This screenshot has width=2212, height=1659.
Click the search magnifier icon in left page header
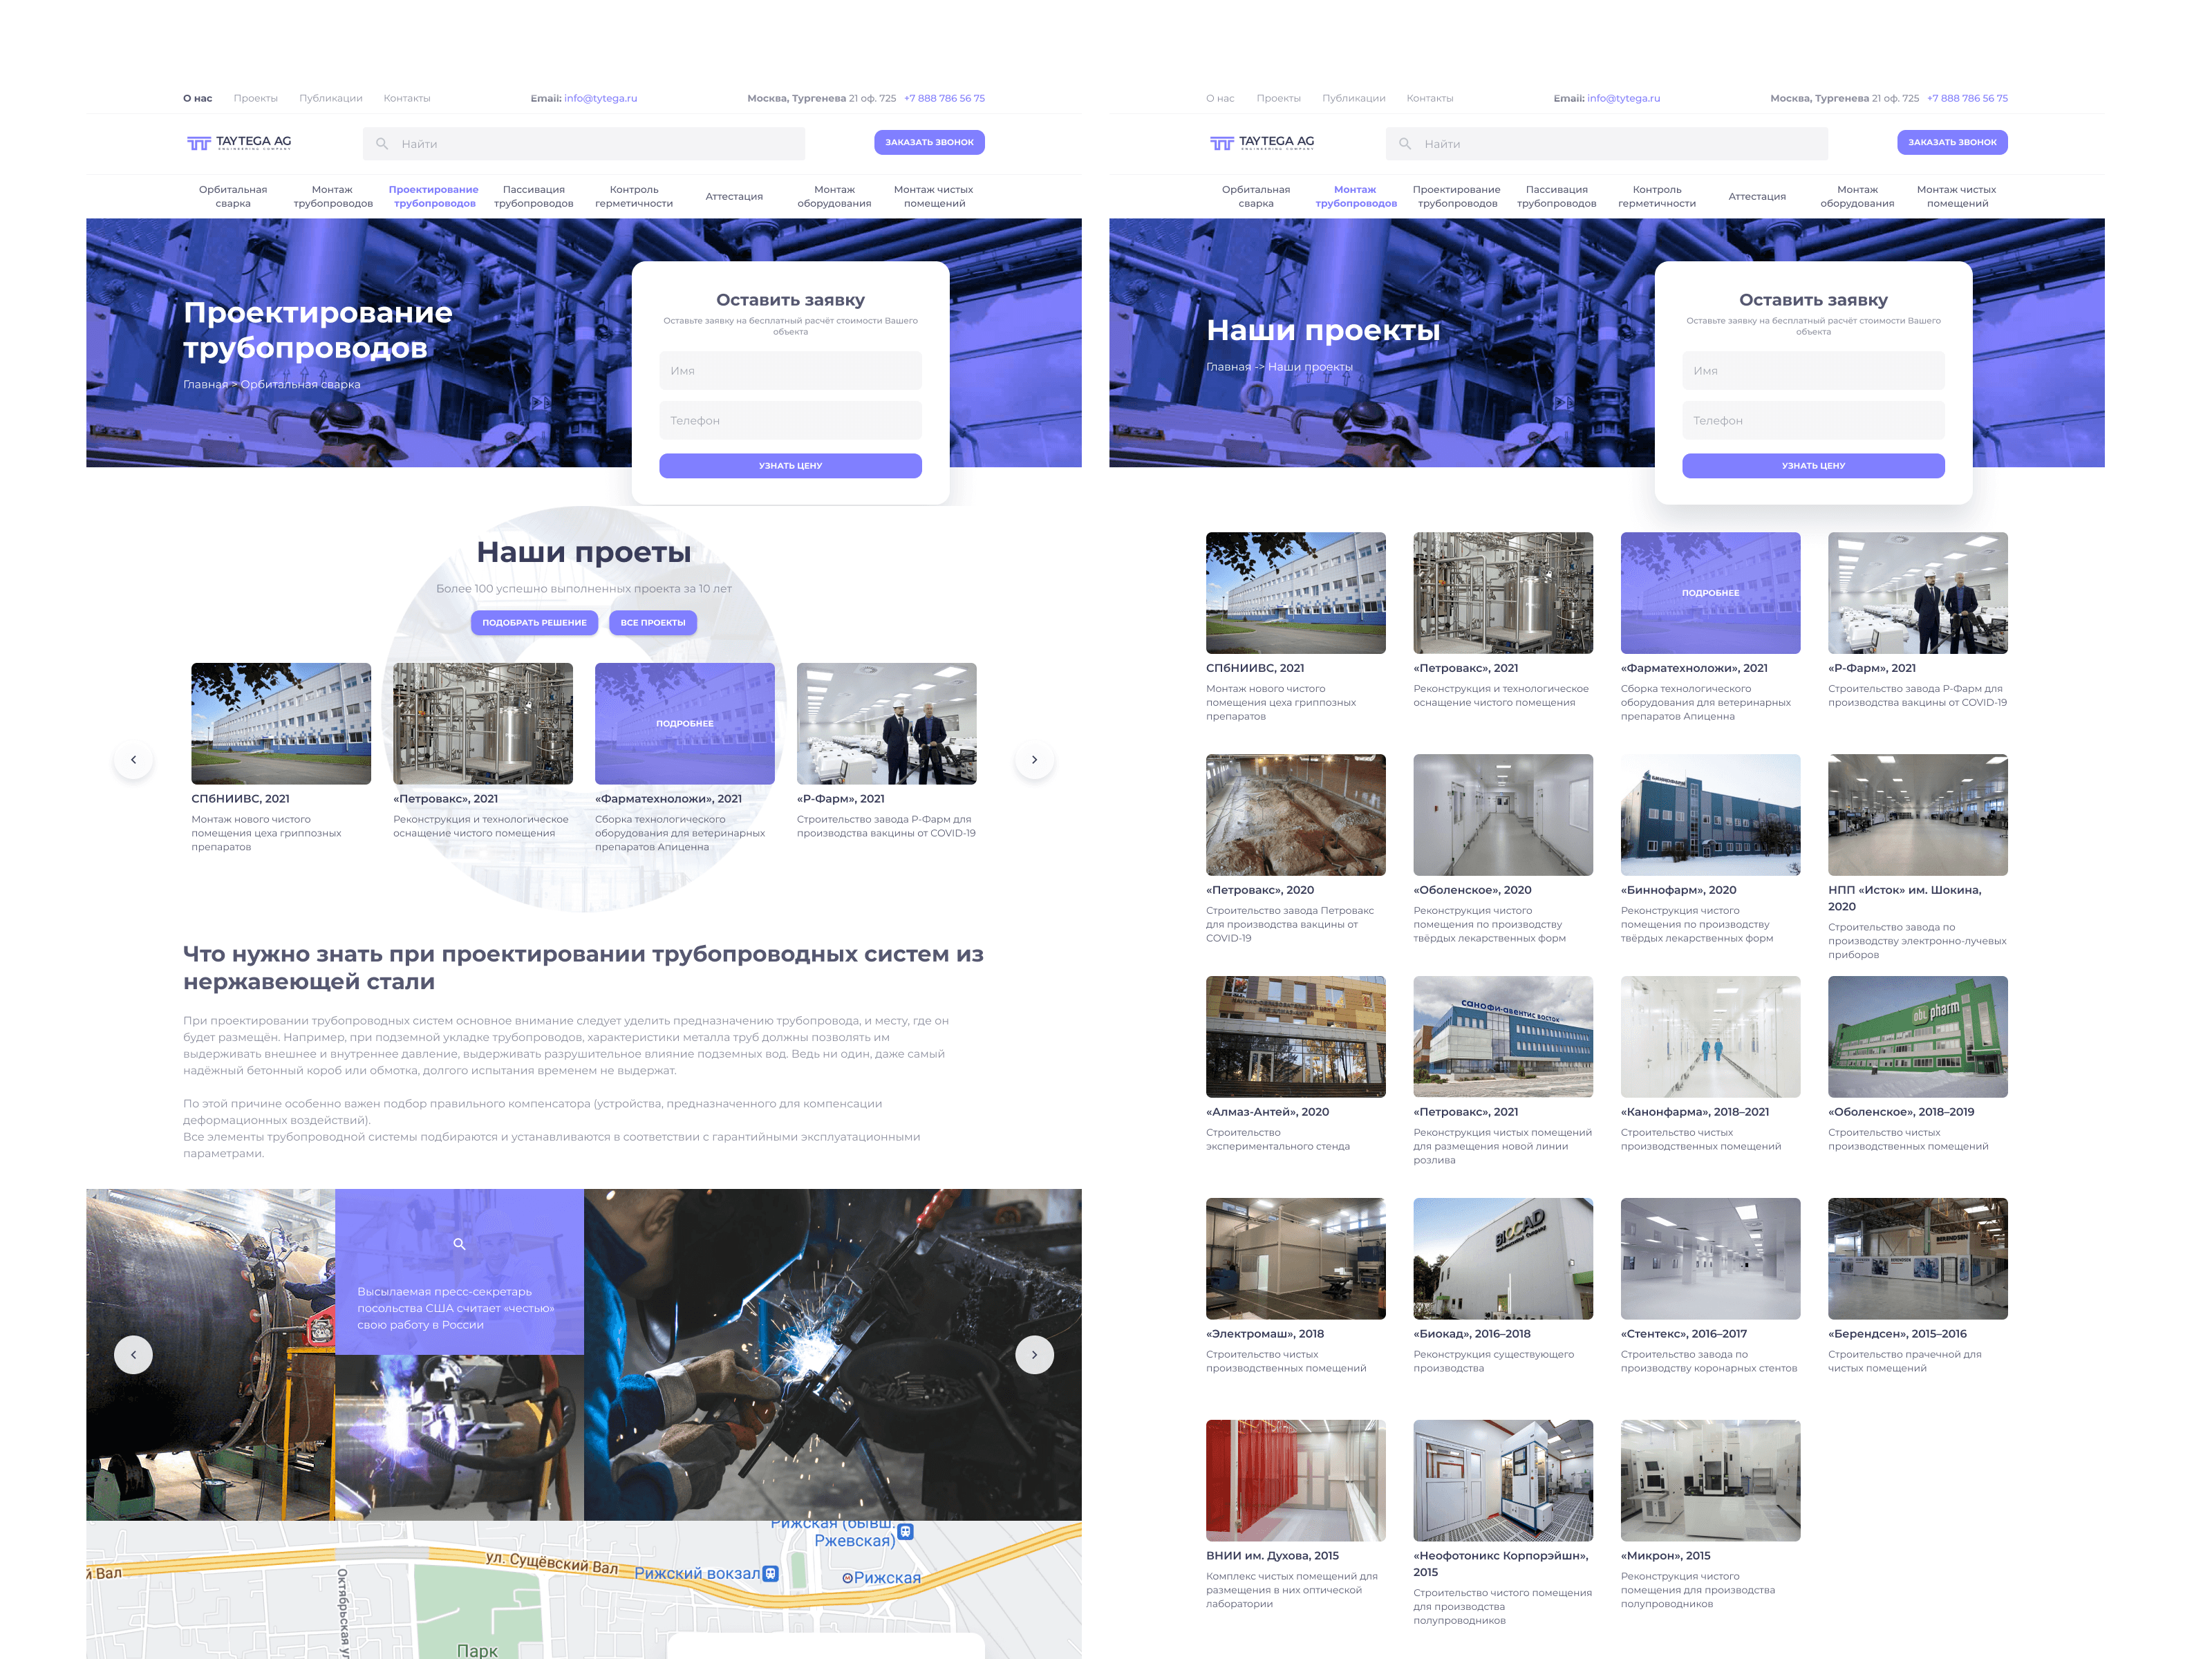382,144
